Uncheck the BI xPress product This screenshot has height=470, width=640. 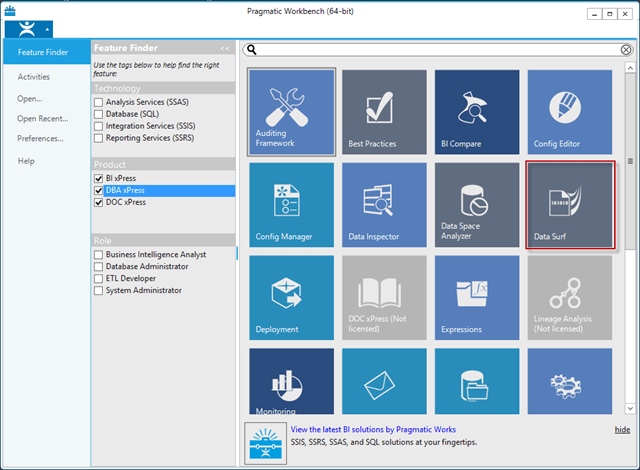click(x=98, y=178)
